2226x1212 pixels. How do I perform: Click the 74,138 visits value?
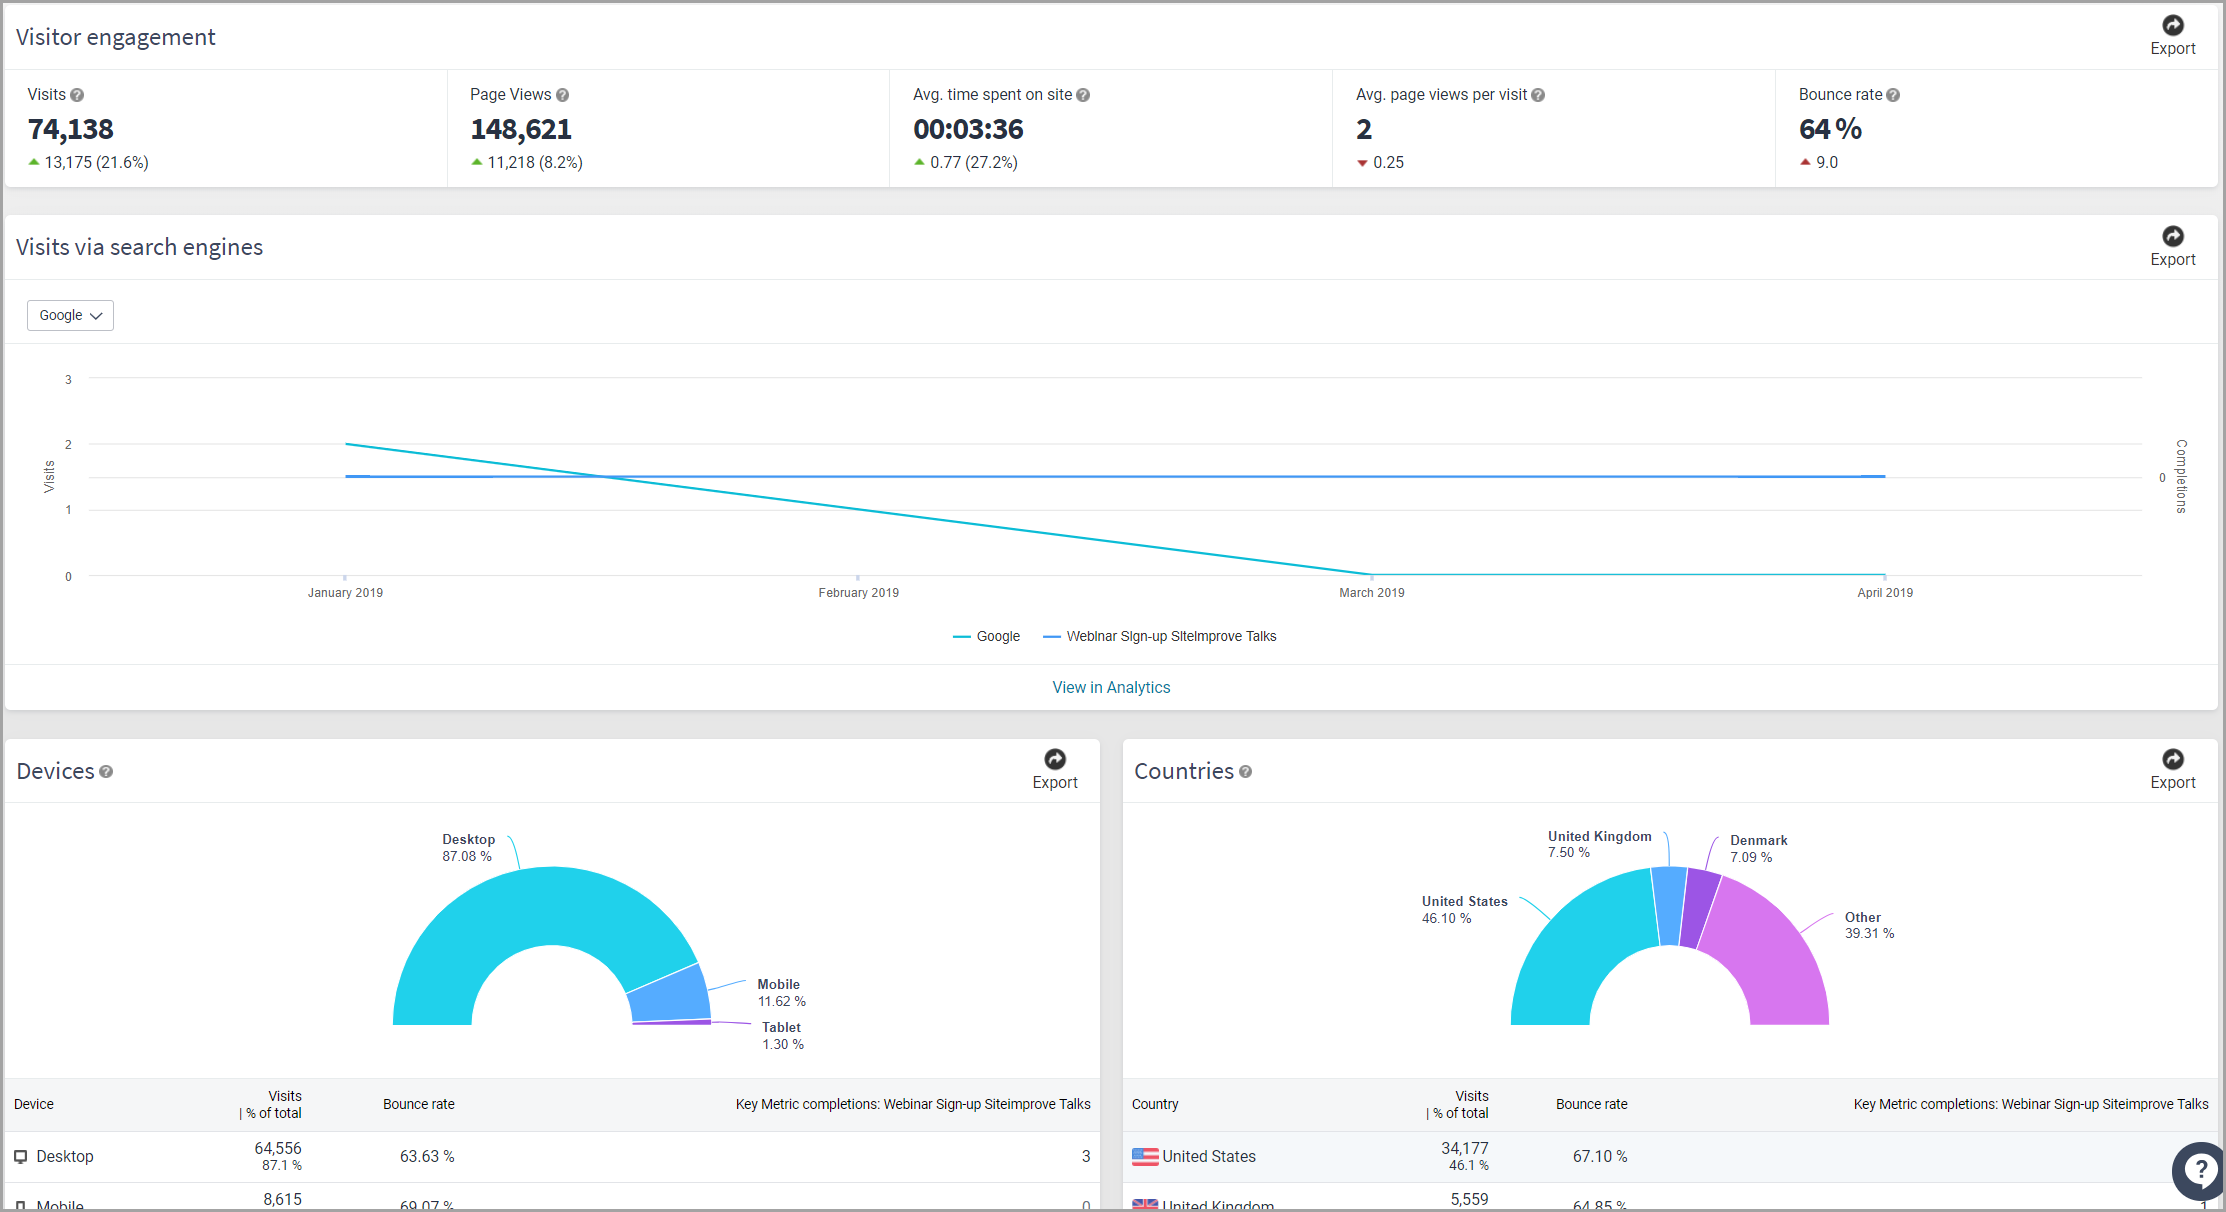point(71,129)
